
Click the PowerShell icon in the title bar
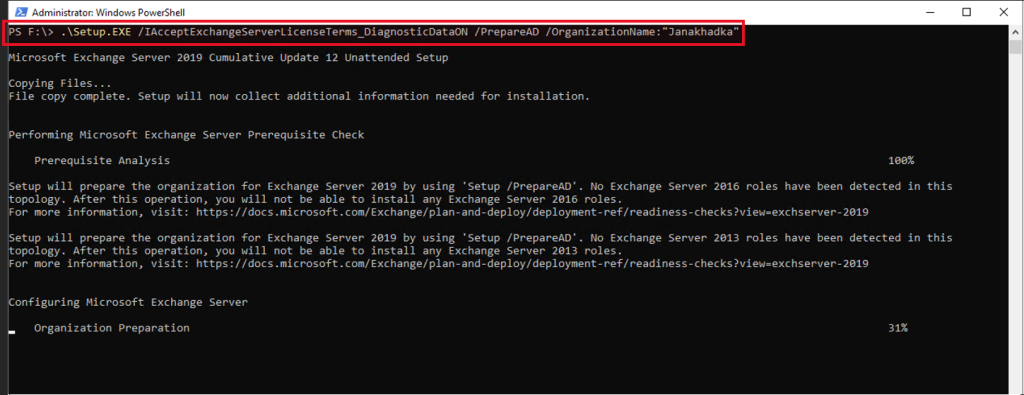click(x=21, y=12)
